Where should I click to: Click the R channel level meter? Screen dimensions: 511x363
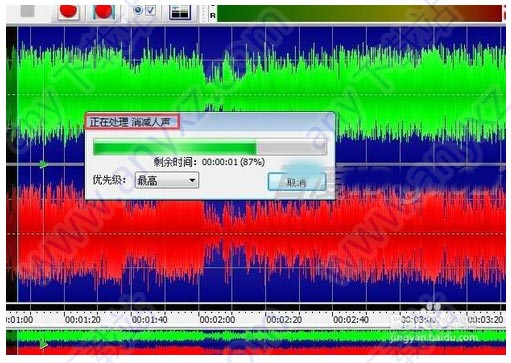(x=359, y=14)
